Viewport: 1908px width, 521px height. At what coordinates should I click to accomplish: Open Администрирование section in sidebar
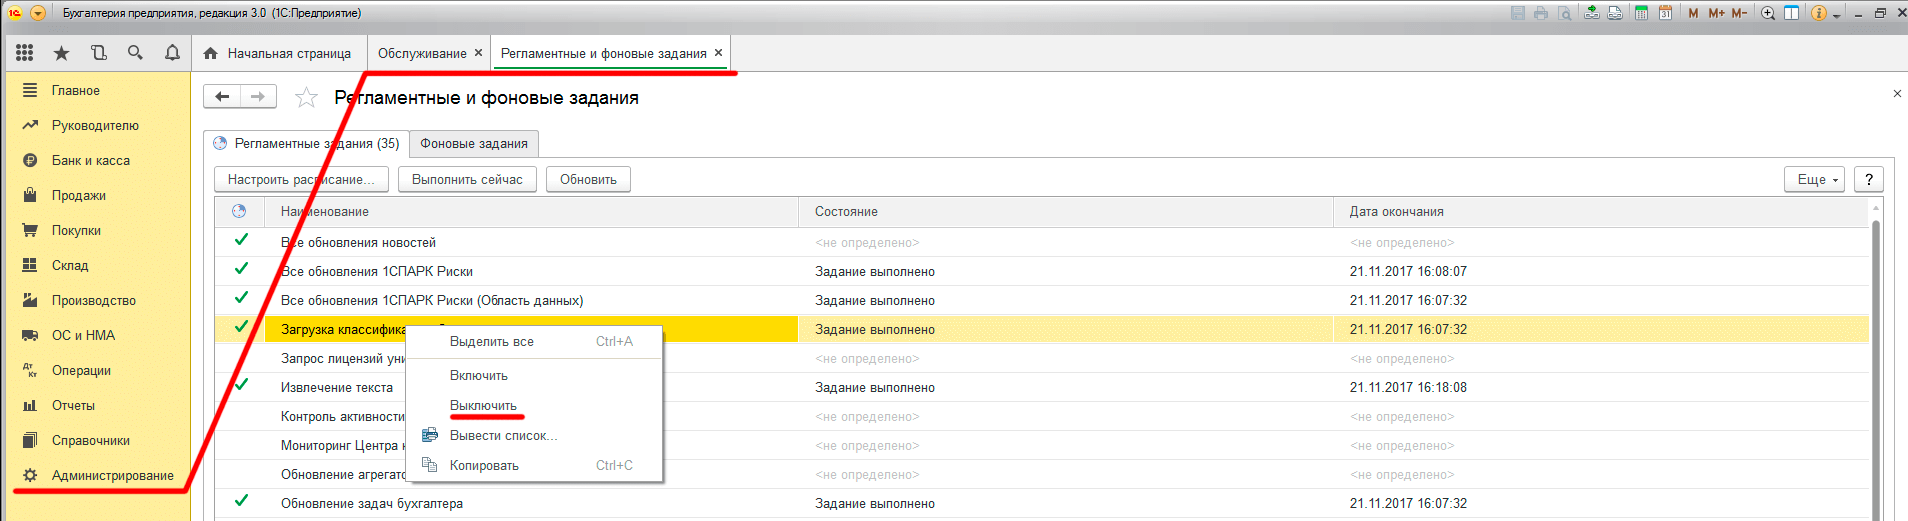coord(112,476)
